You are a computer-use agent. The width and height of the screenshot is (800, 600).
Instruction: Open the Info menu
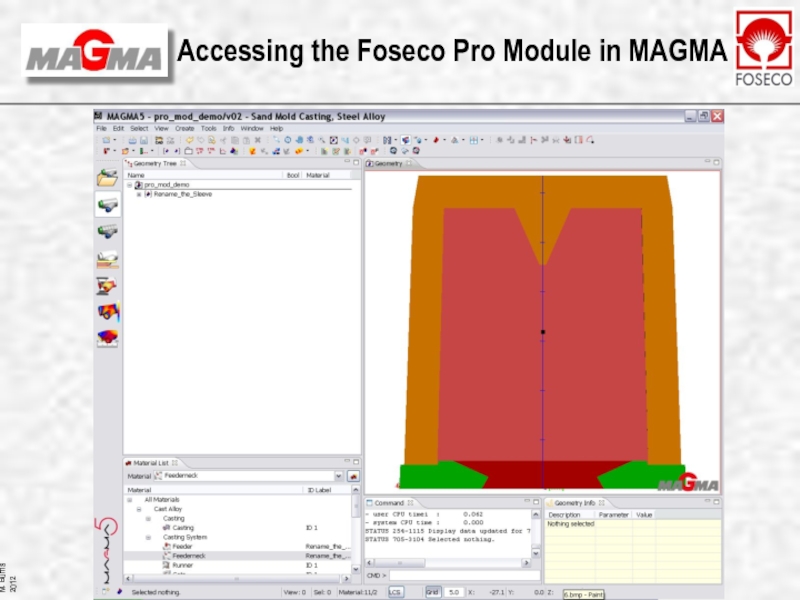coord(229,129)
